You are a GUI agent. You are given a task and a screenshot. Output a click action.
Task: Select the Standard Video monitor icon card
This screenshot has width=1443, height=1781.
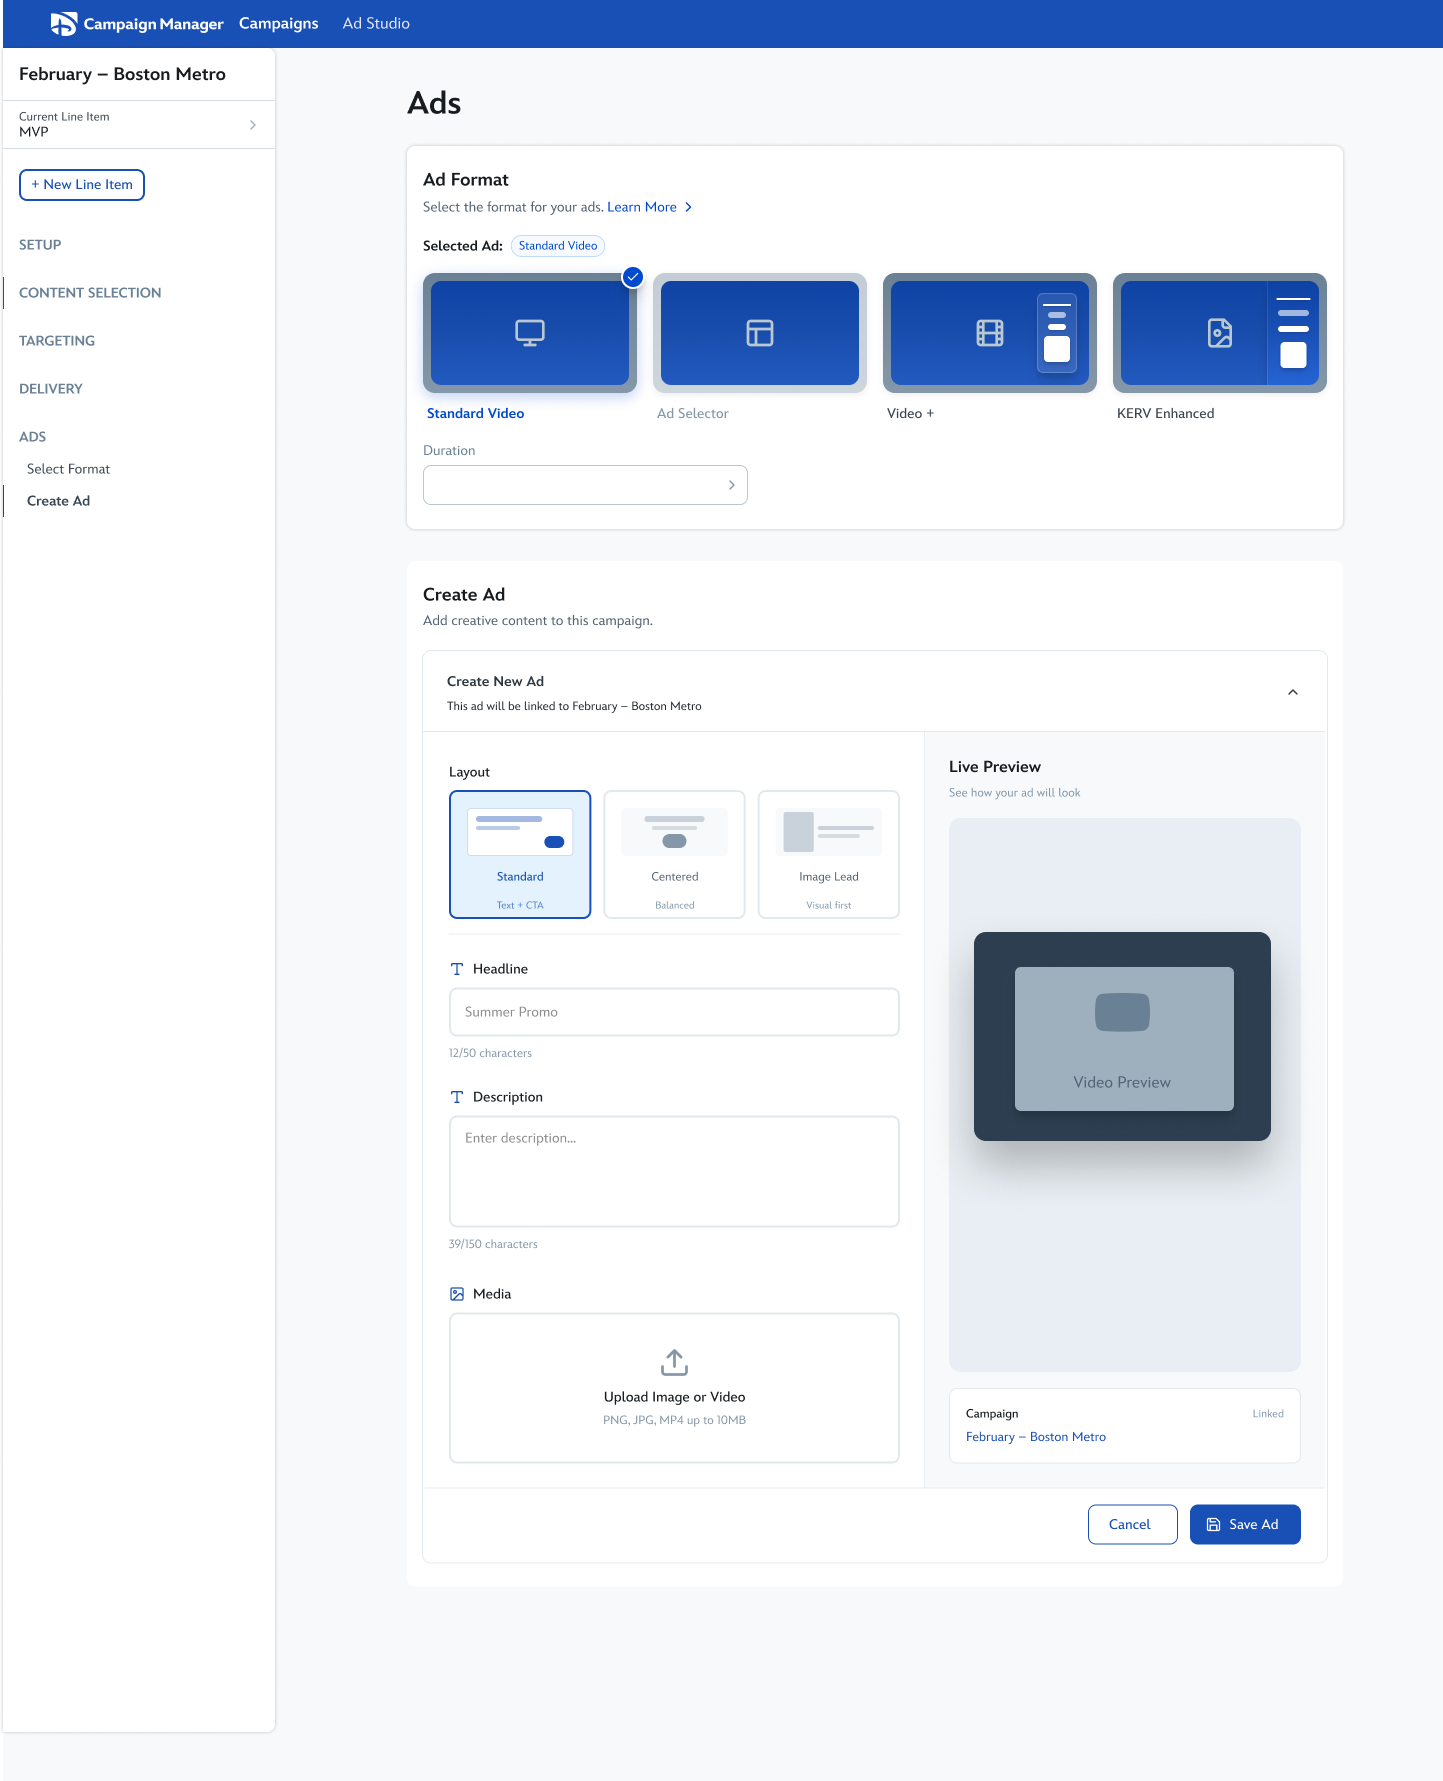(x=530, y=333)
